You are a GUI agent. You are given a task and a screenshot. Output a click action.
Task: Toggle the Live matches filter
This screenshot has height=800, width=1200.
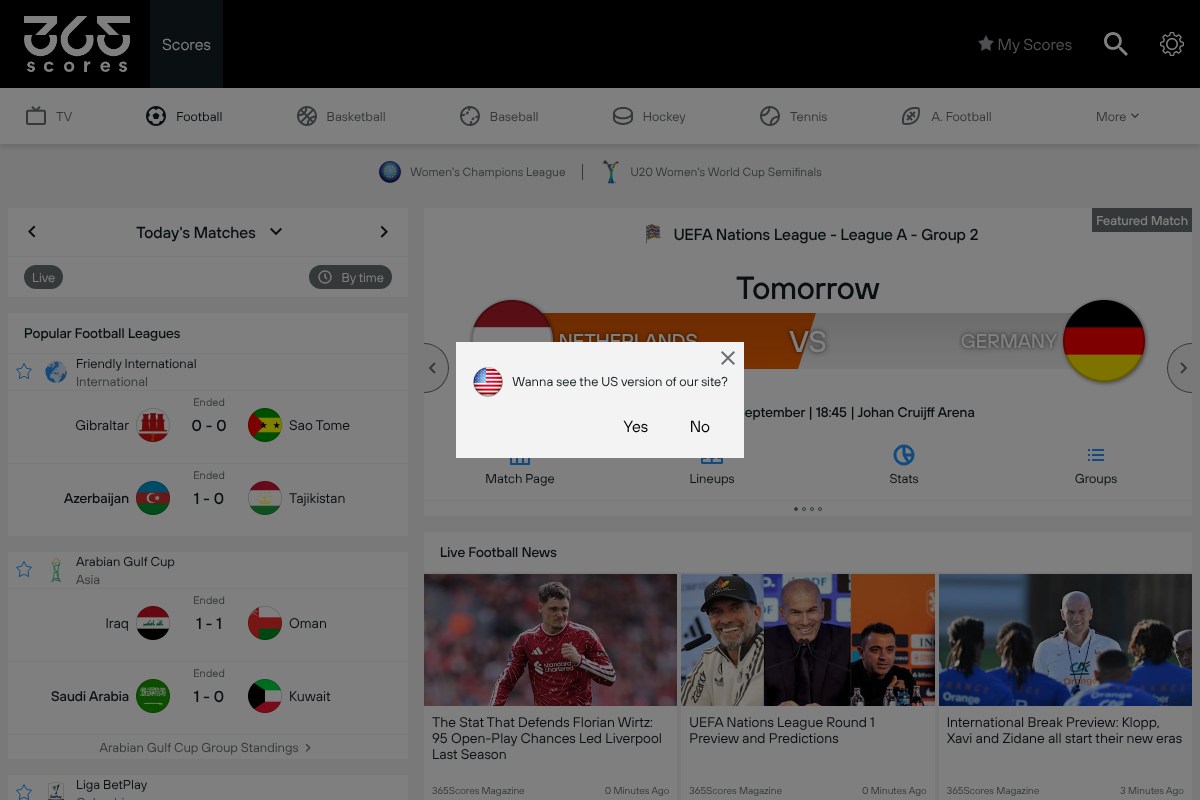pos(43,277)
